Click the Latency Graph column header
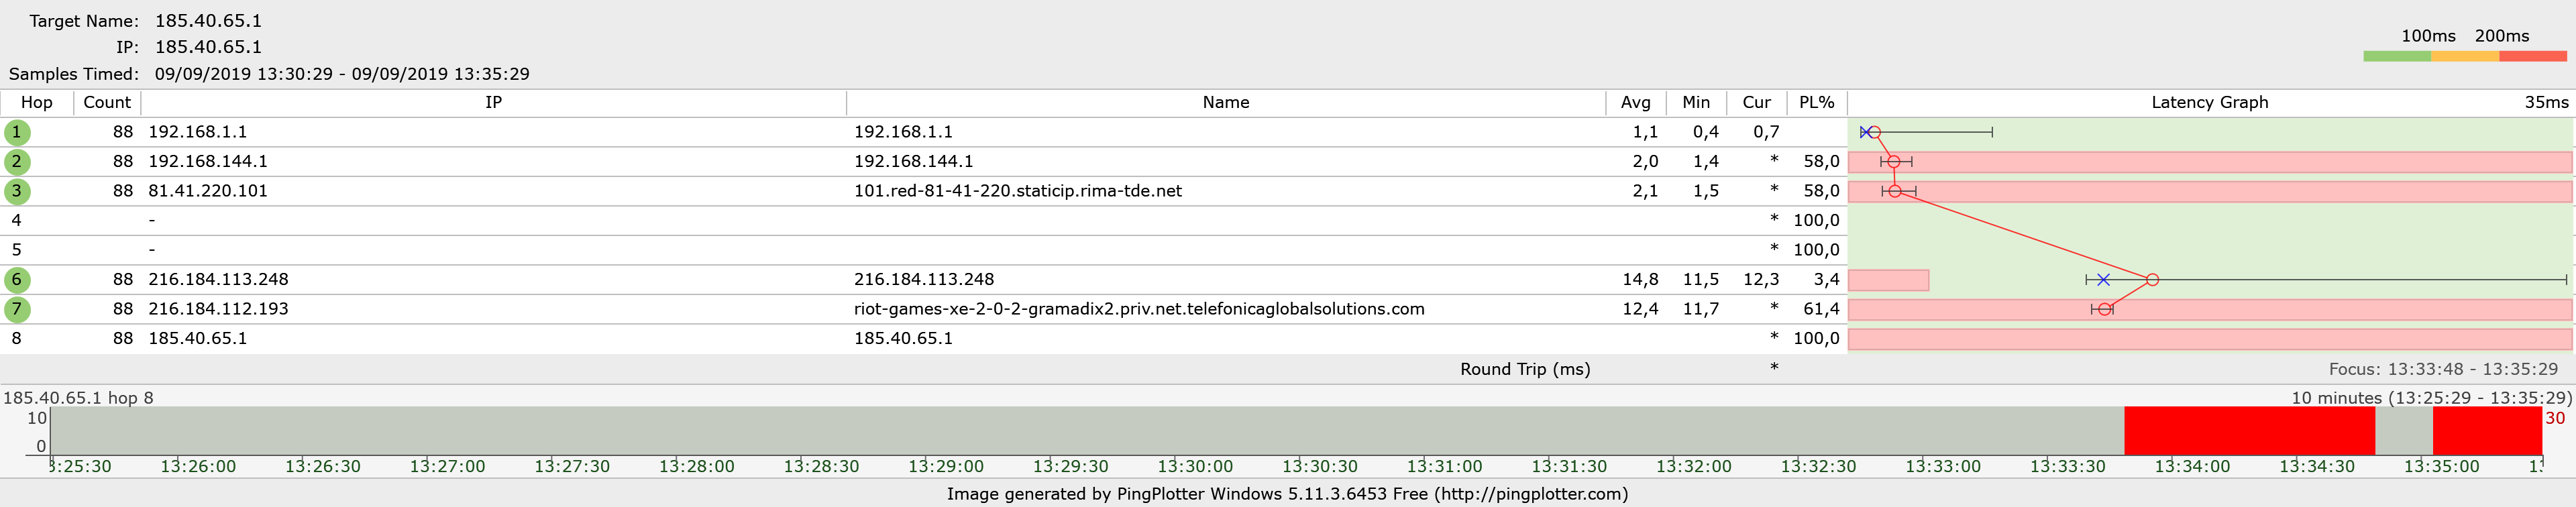This screenshot has width=2576, height=507. click(x=2209, y=102)
